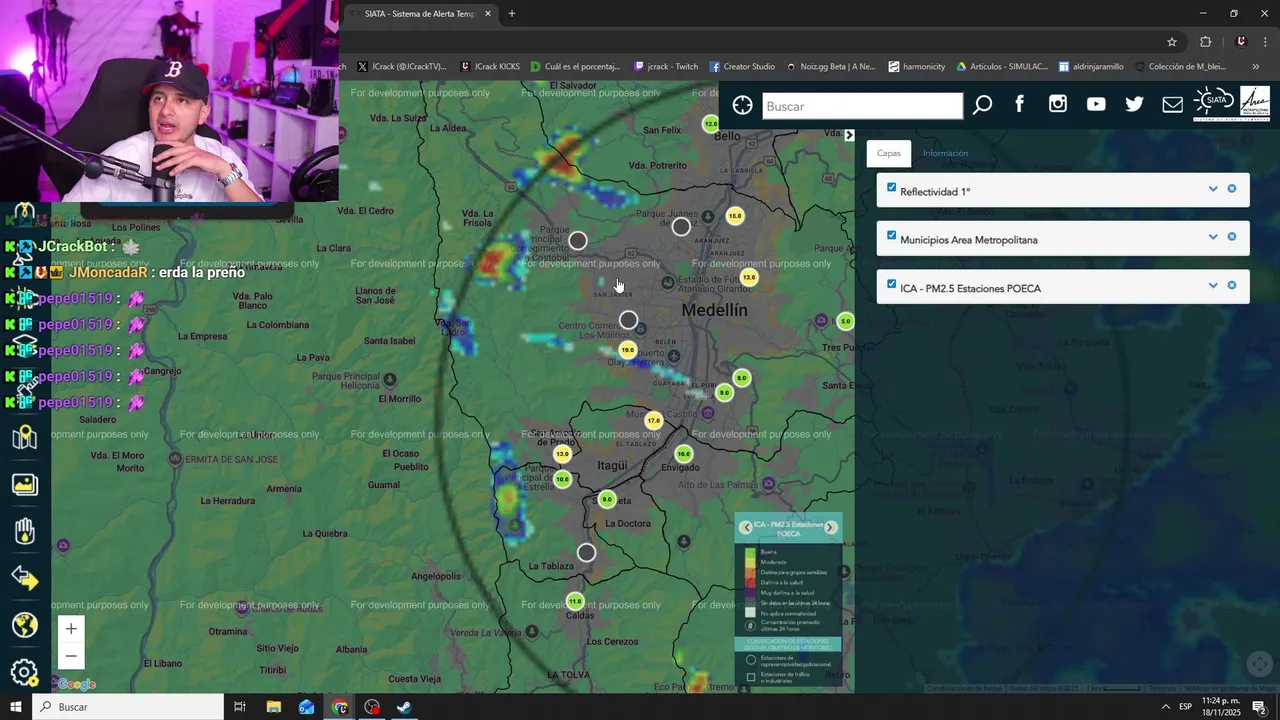Show more bookmarks overflow chevron

tap(1256, 67)
